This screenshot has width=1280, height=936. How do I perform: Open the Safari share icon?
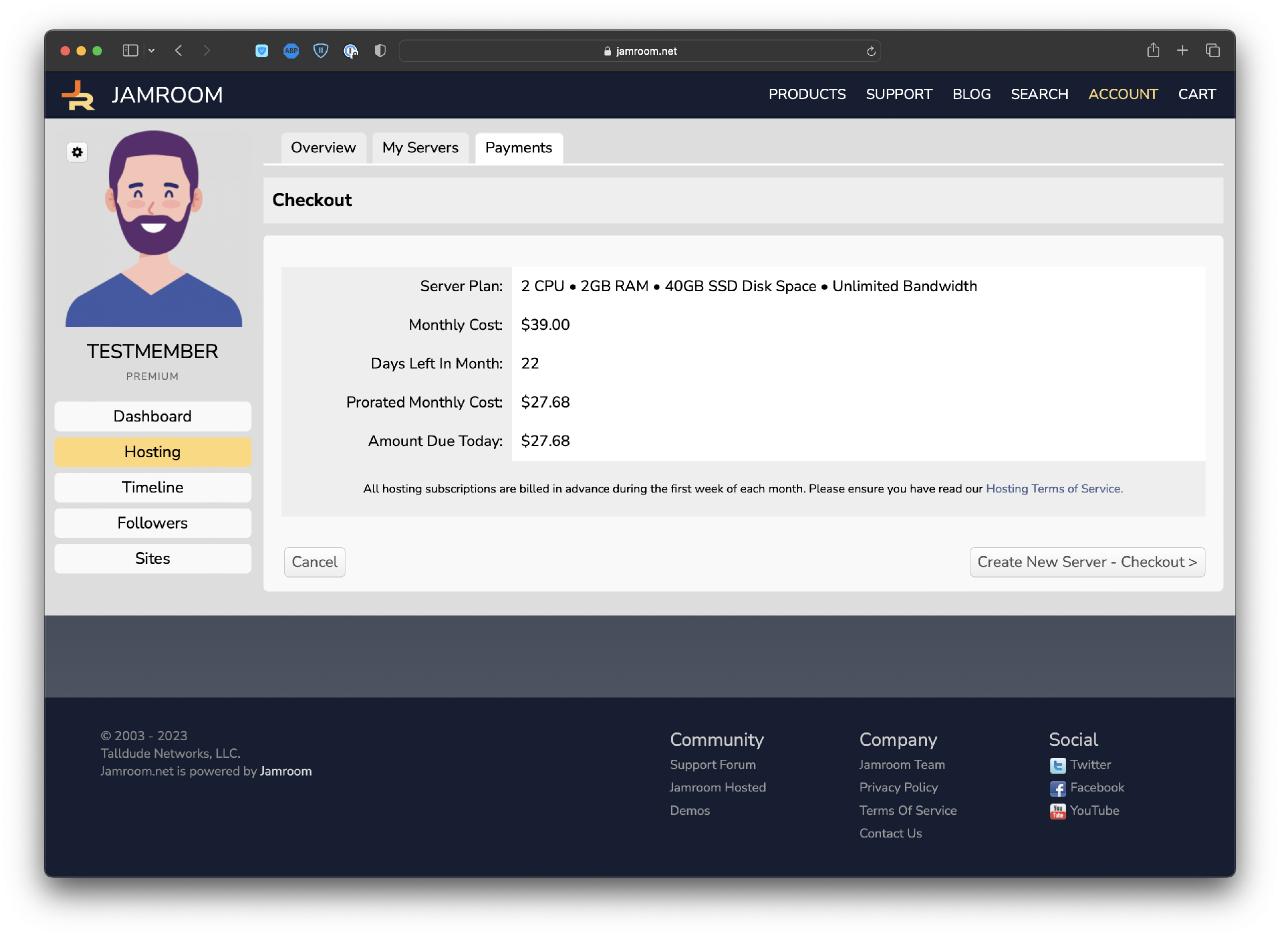pyautogui.click(x=1153, y=51)
